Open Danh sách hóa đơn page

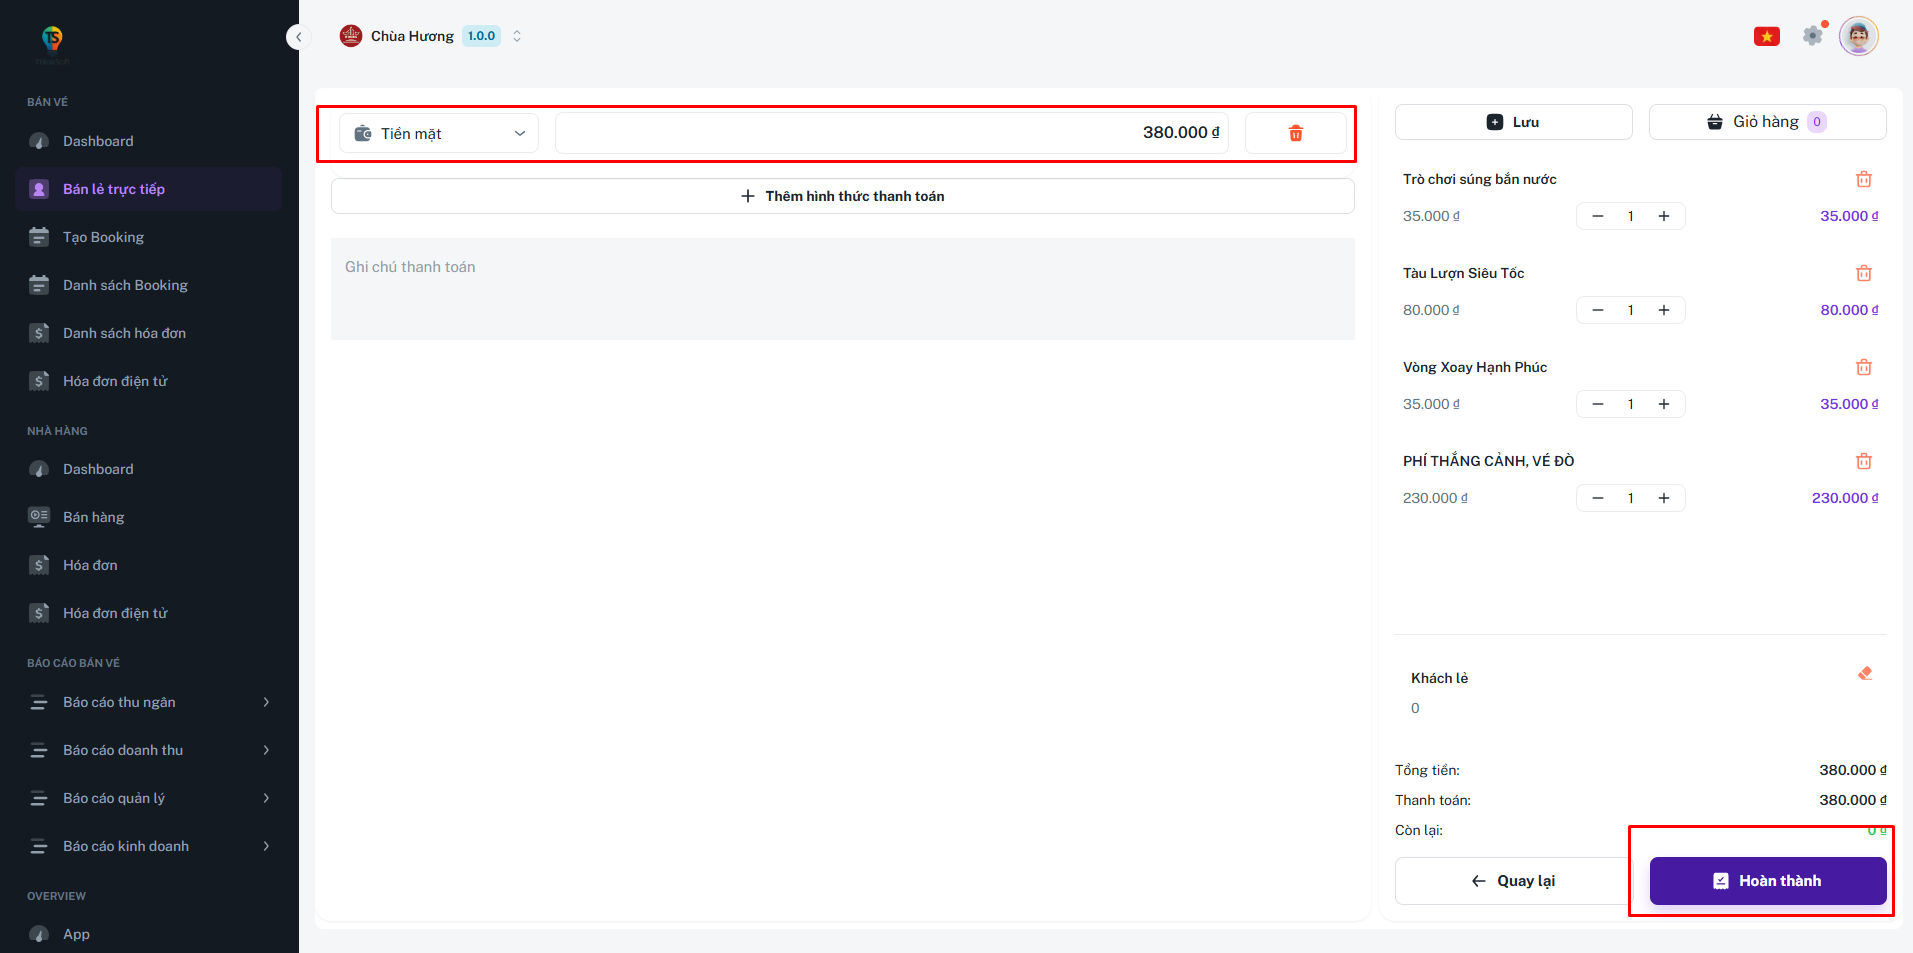click(124, 333)
